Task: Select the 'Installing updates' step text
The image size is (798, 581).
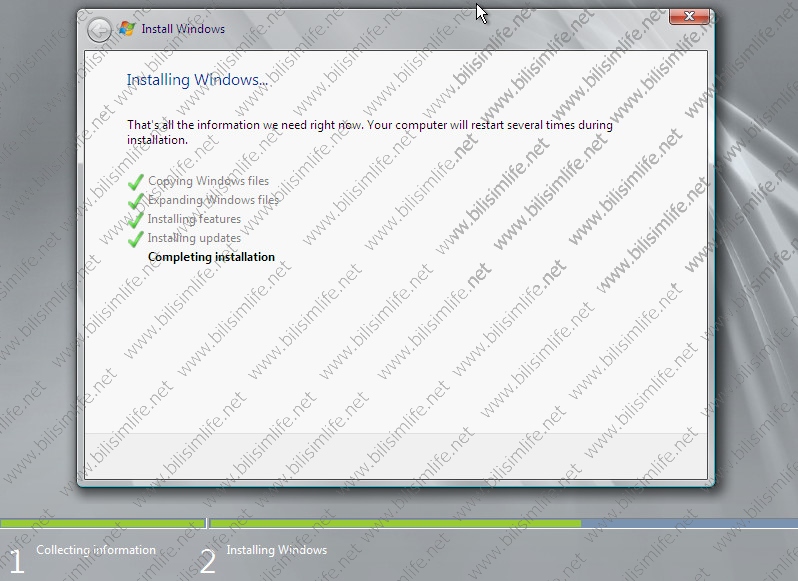Action: point(194,238)
